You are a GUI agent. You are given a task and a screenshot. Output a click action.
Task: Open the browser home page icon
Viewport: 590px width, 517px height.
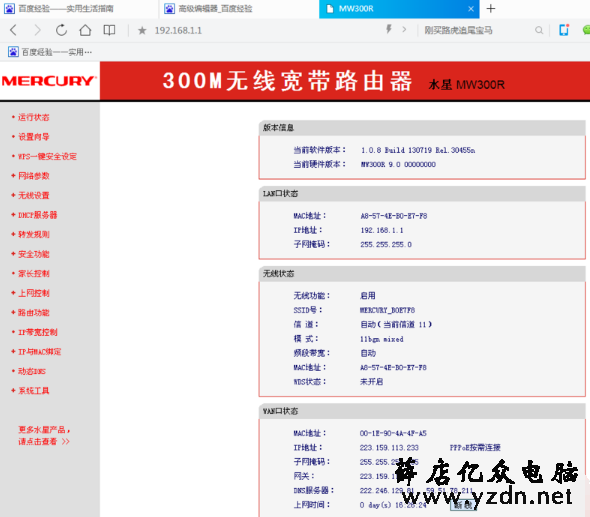(x=85, y=30)
